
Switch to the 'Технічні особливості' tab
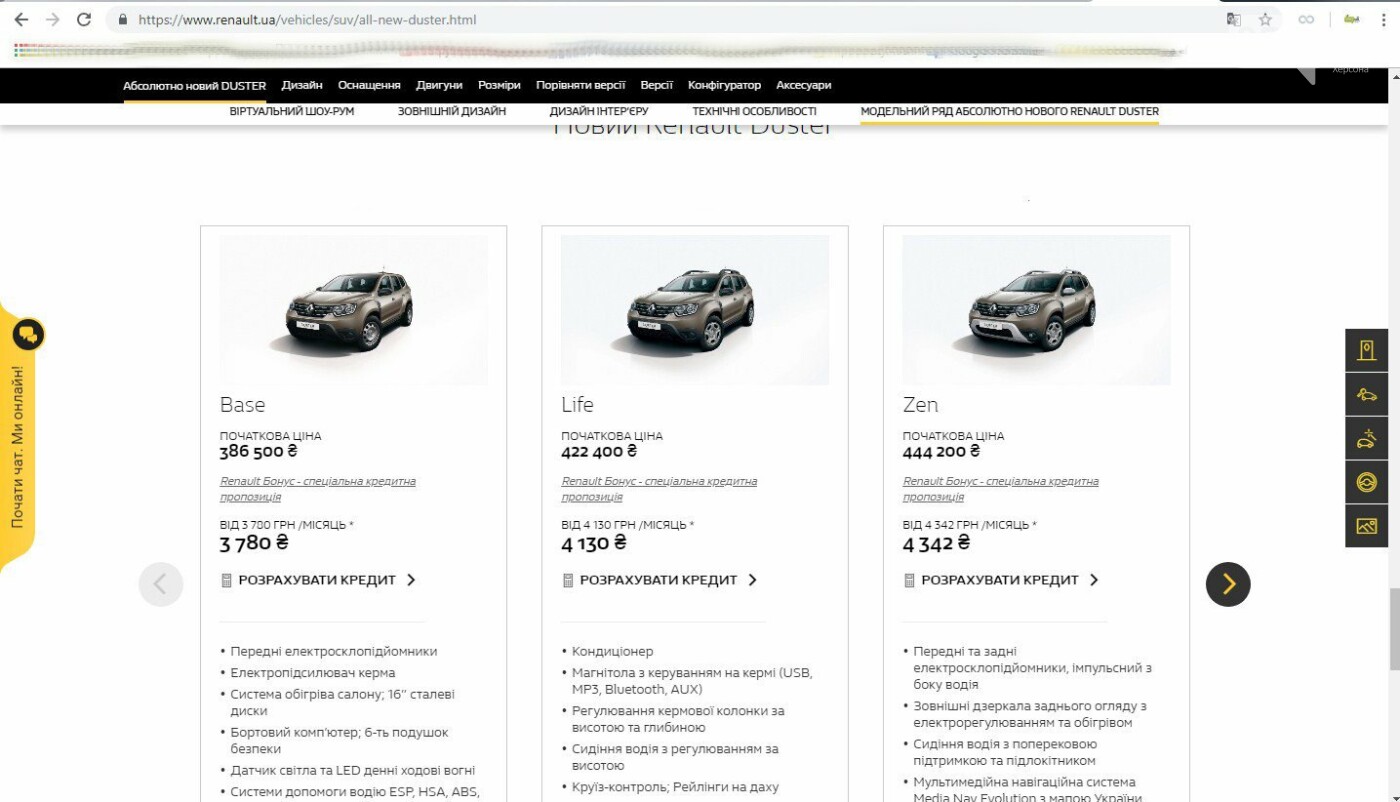coord(754,111)
